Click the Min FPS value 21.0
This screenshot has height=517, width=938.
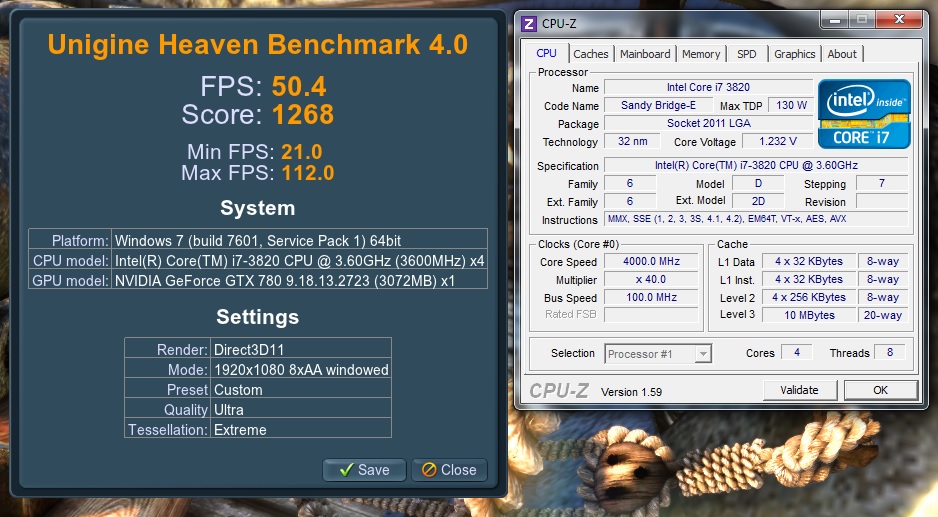302,152
